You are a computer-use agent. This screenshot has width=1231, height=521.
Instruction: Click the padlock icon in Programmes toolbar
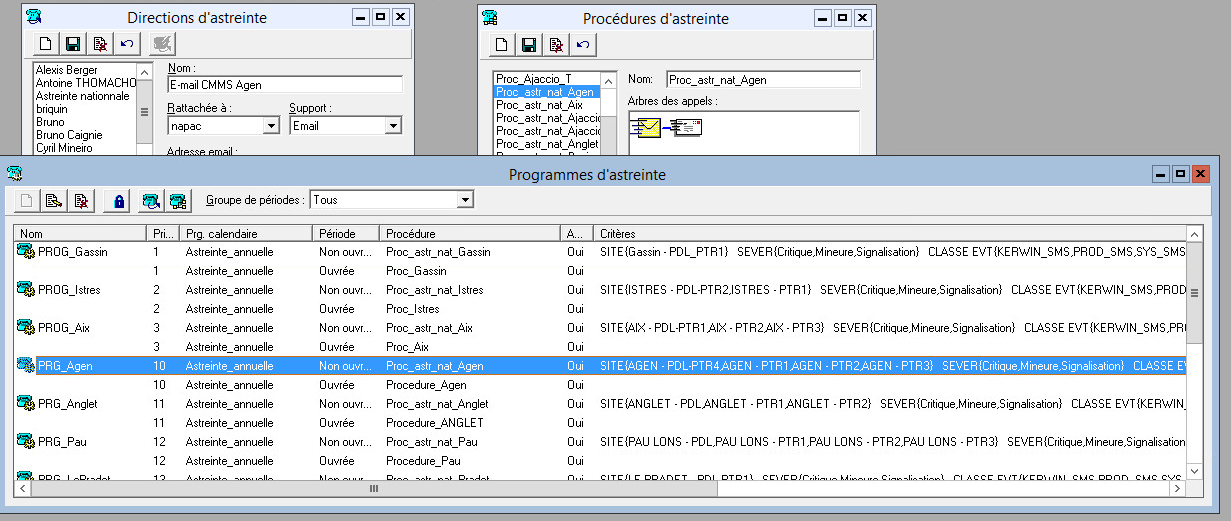click(x=120, y=201)
